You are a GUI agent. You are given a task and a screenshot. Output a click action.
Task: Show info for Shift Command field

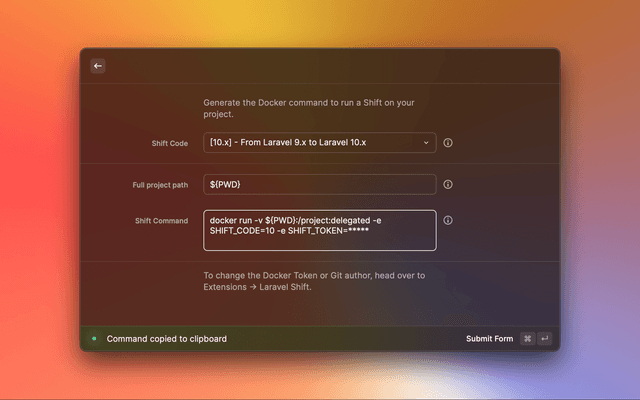[x=448, y=220]
